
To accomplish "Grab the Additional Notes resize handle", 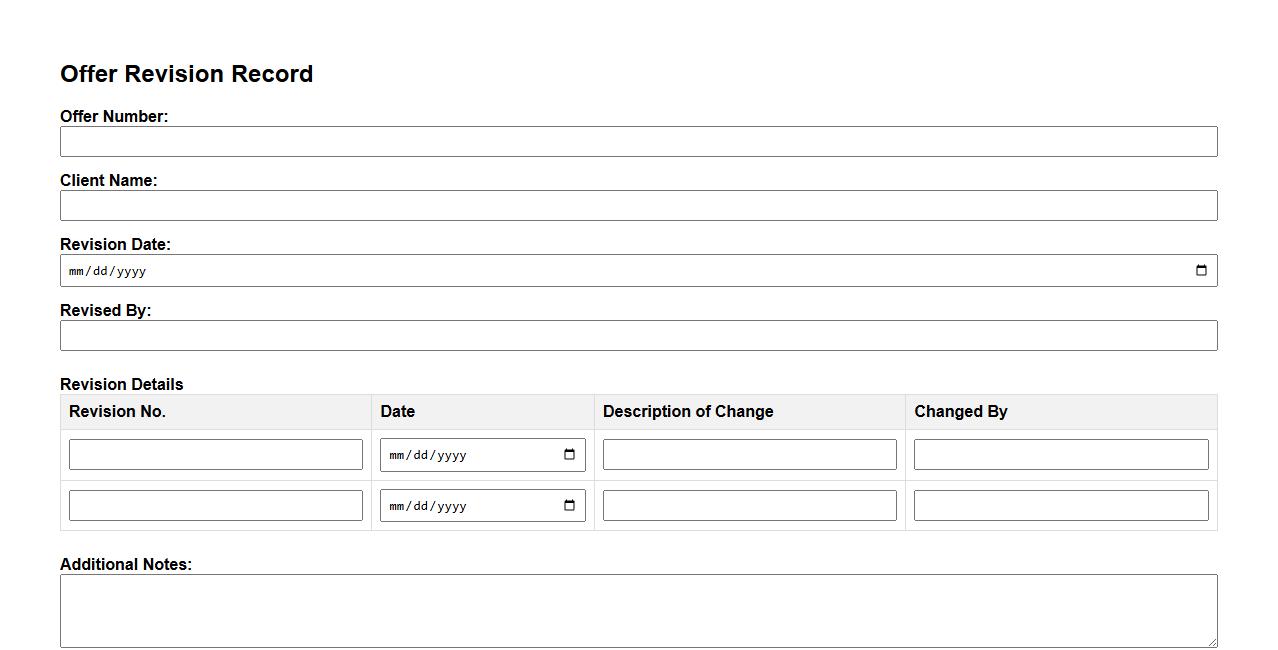I will [1212, 642].
